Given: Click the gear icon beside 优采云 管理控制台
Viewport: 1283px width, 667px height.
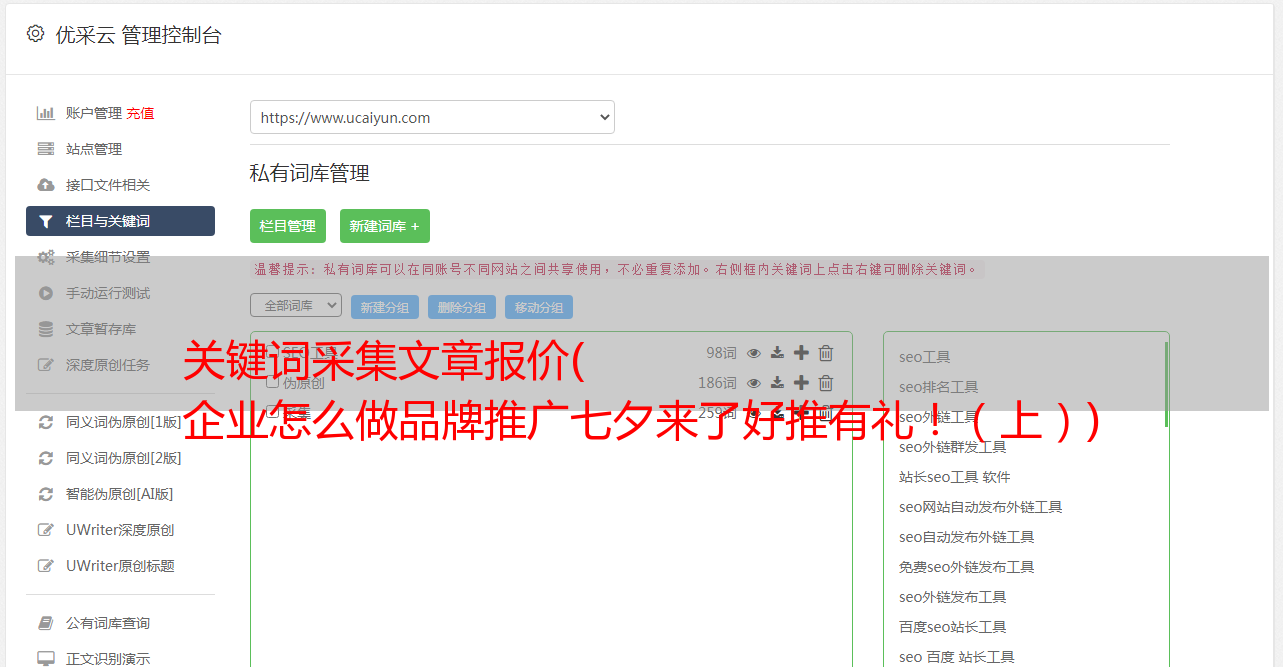Looking at the screenshot, I should pyautogui.click(x=35, y=34).
